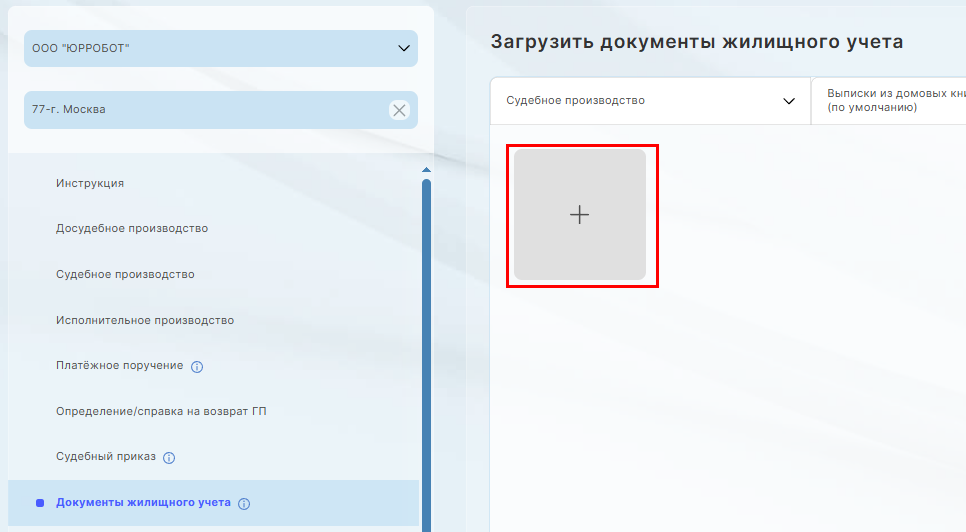Select Платёжное поручение menu item
Screen dimensions: 966x532
[x=119, y=365]
